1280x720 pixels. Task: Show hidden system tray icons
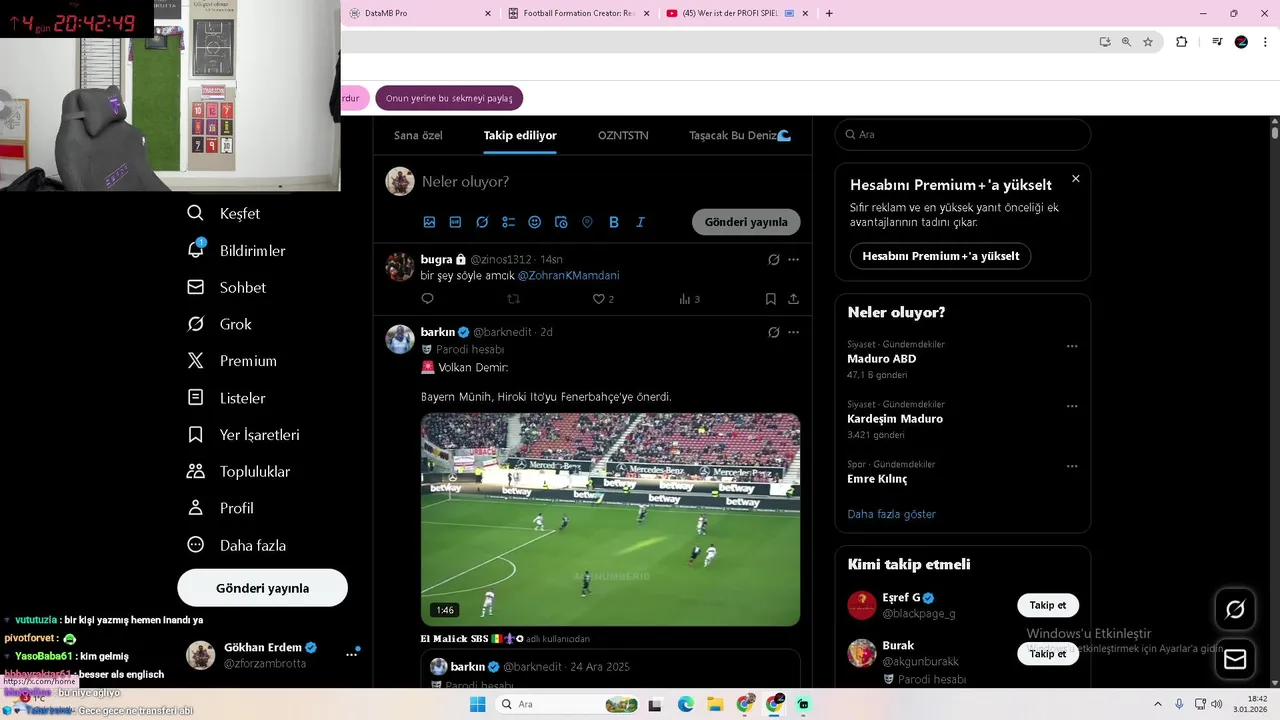click(1160, 704)
